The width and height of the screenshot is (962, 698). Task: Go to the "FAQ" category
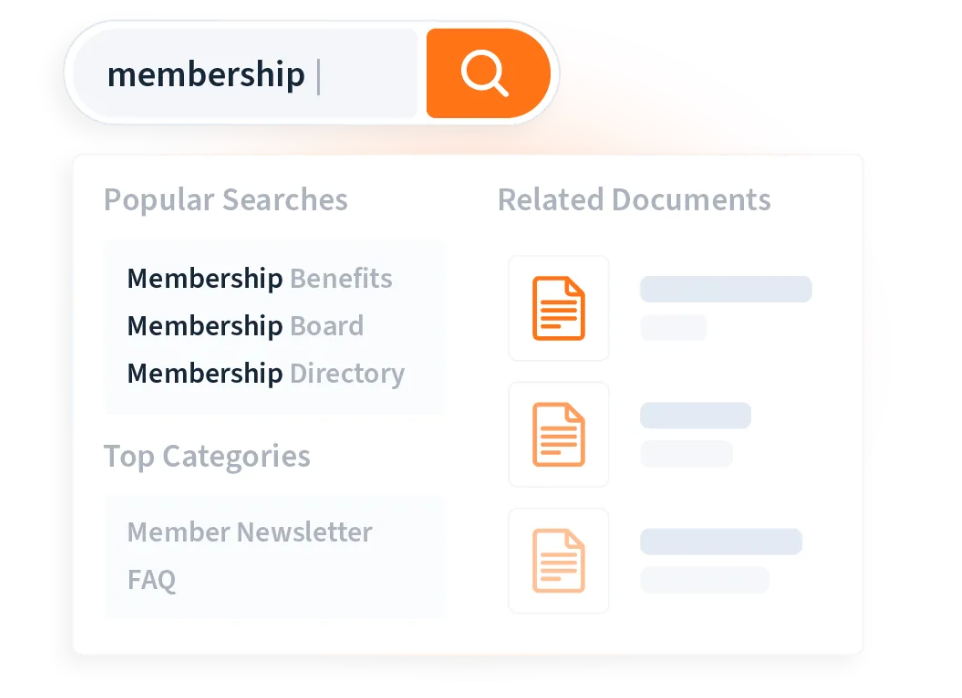click(x=152, y=580)
